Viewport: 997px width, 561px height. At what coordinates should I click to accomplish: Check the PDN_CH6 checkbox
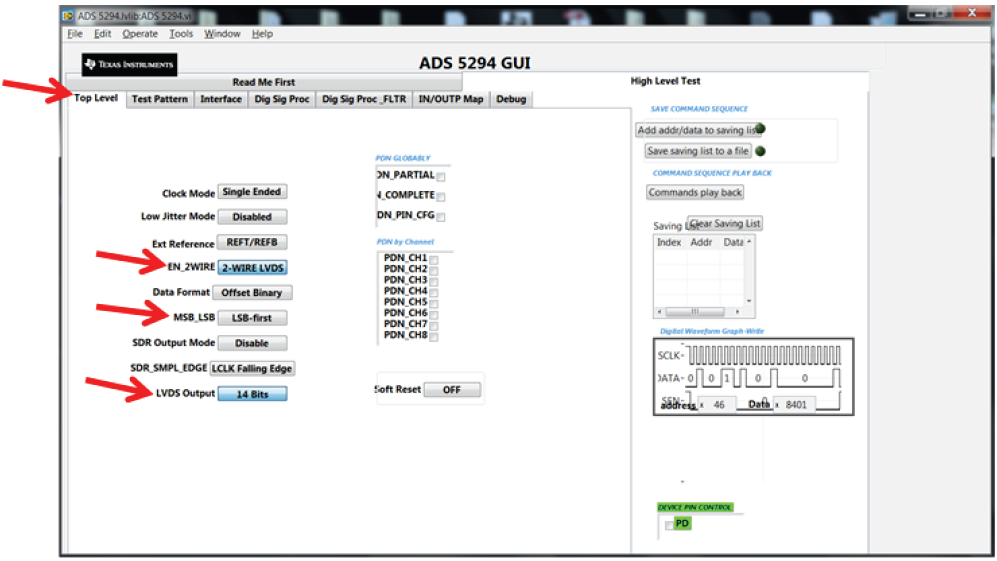[434, 315]
